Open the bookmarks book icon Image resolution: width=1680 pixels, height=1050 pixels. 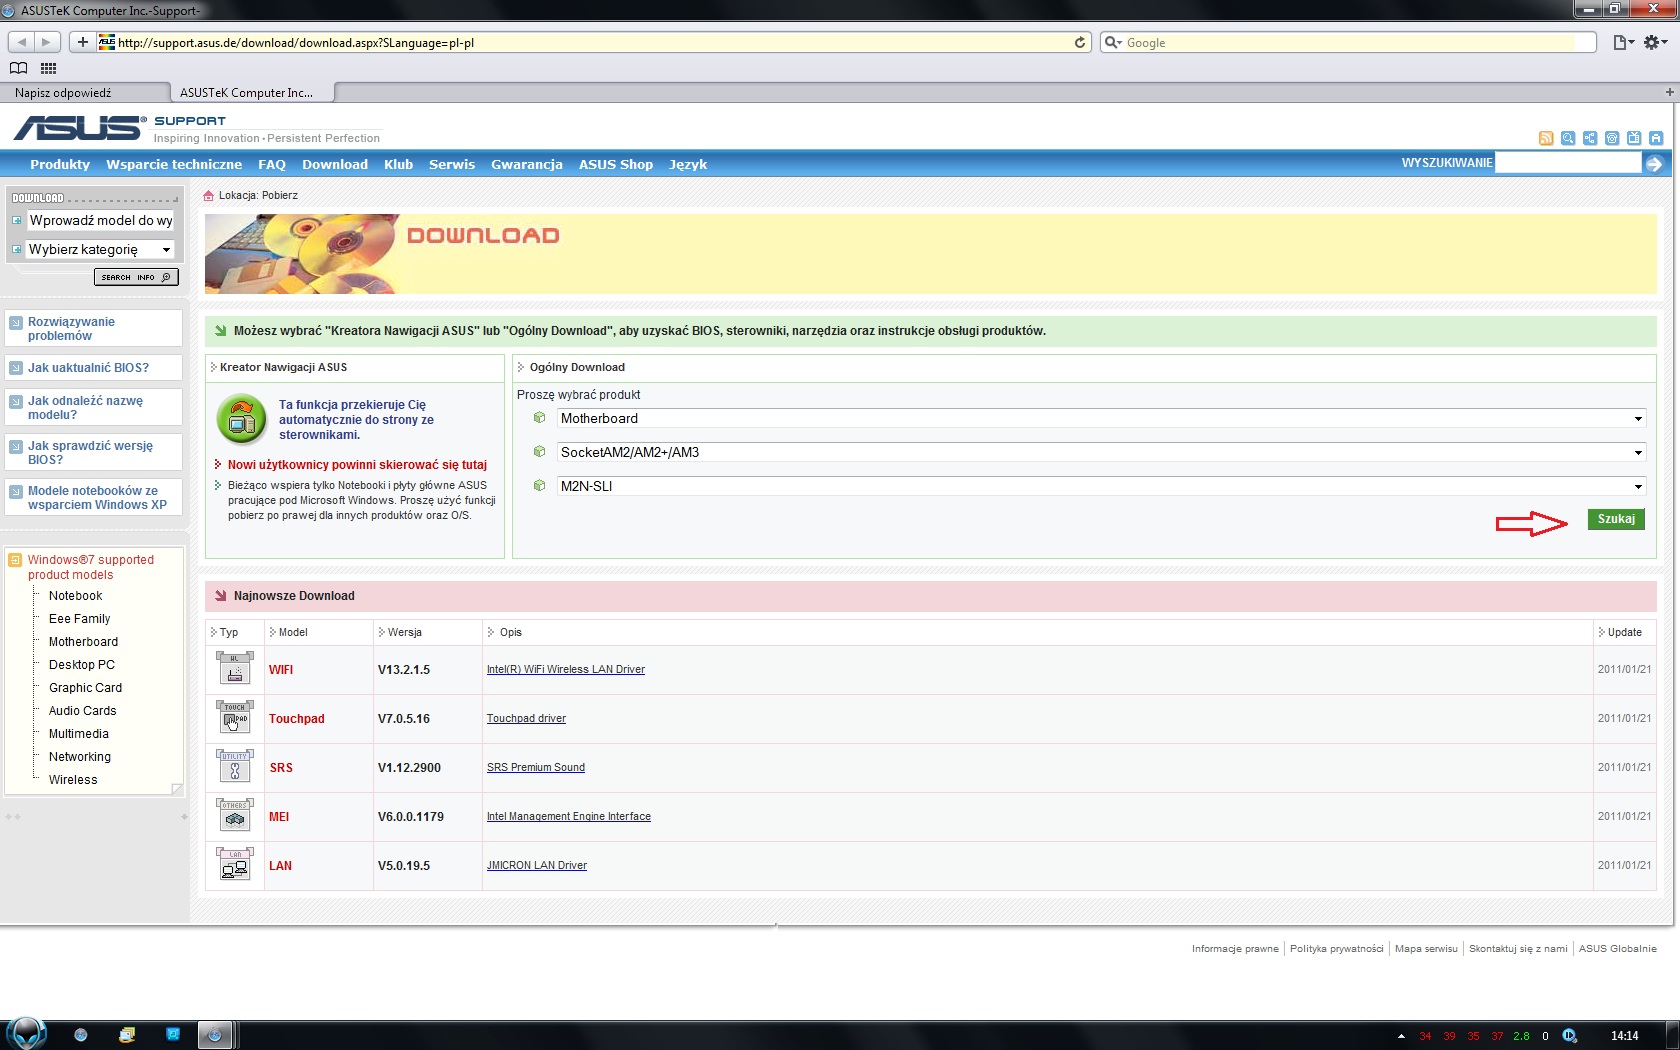[x=18, y=68]
